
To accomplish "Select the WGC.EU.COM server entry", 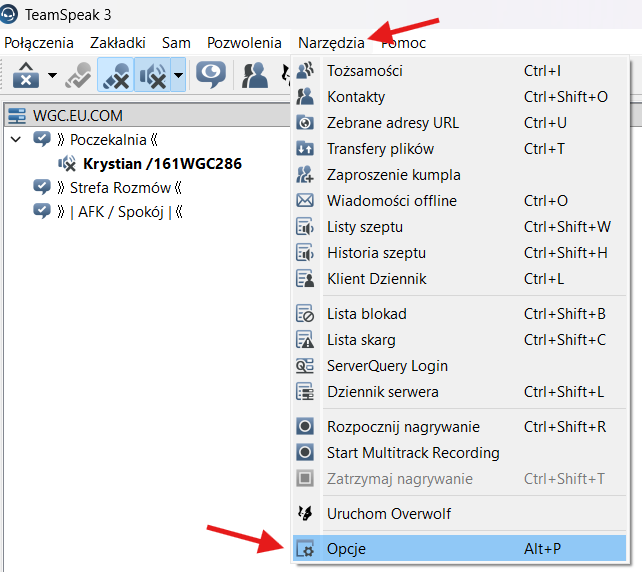I will pos(77,116).
